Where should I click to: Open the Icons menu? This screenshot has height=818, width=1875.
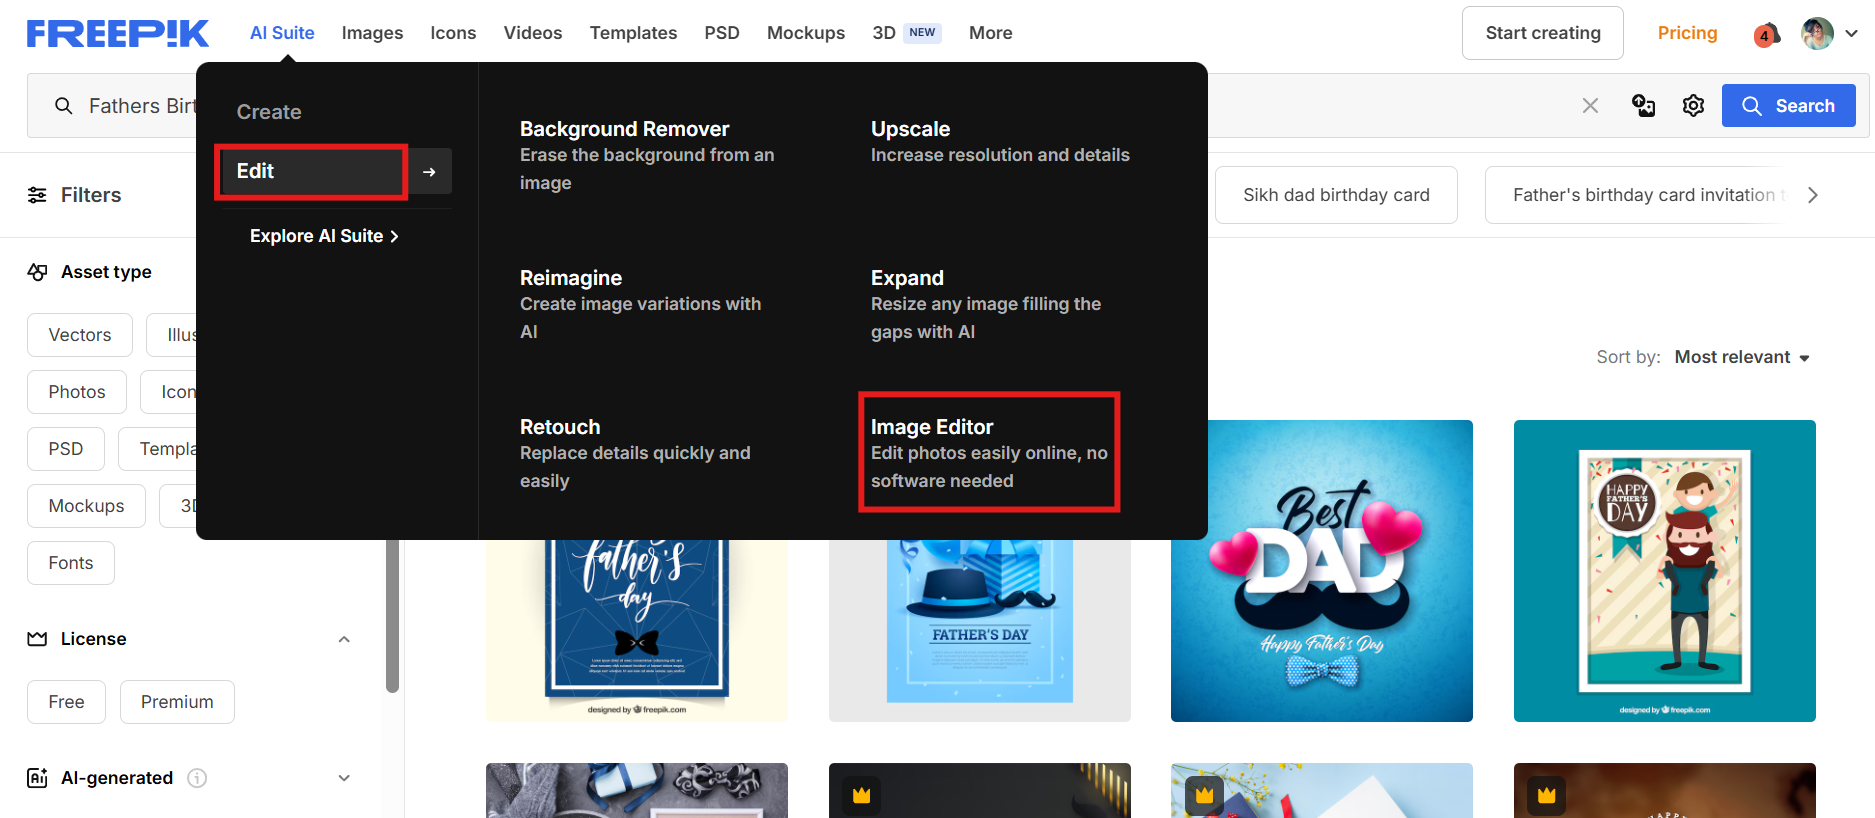[x=453, y=33]
